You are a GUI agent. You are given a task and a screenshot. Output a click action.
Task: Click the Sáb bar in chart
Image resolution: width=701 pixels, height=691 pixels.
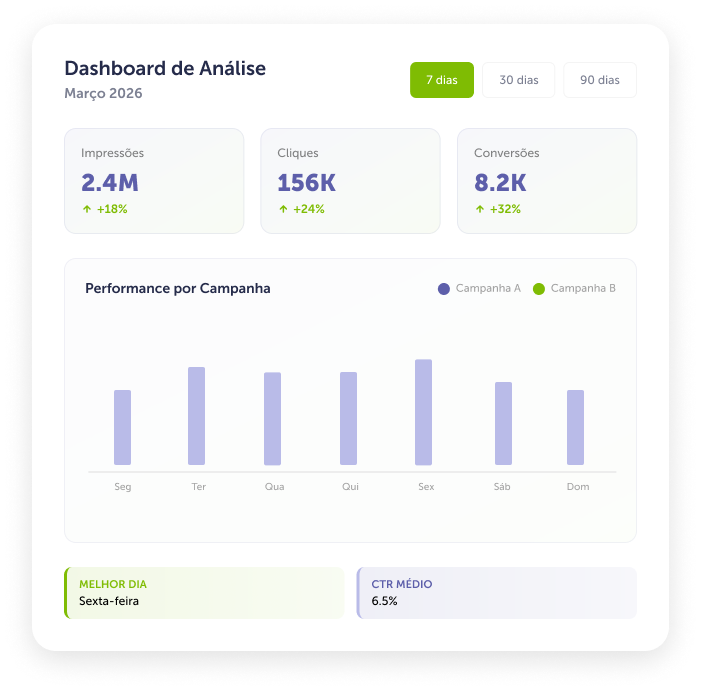(503, 423)
